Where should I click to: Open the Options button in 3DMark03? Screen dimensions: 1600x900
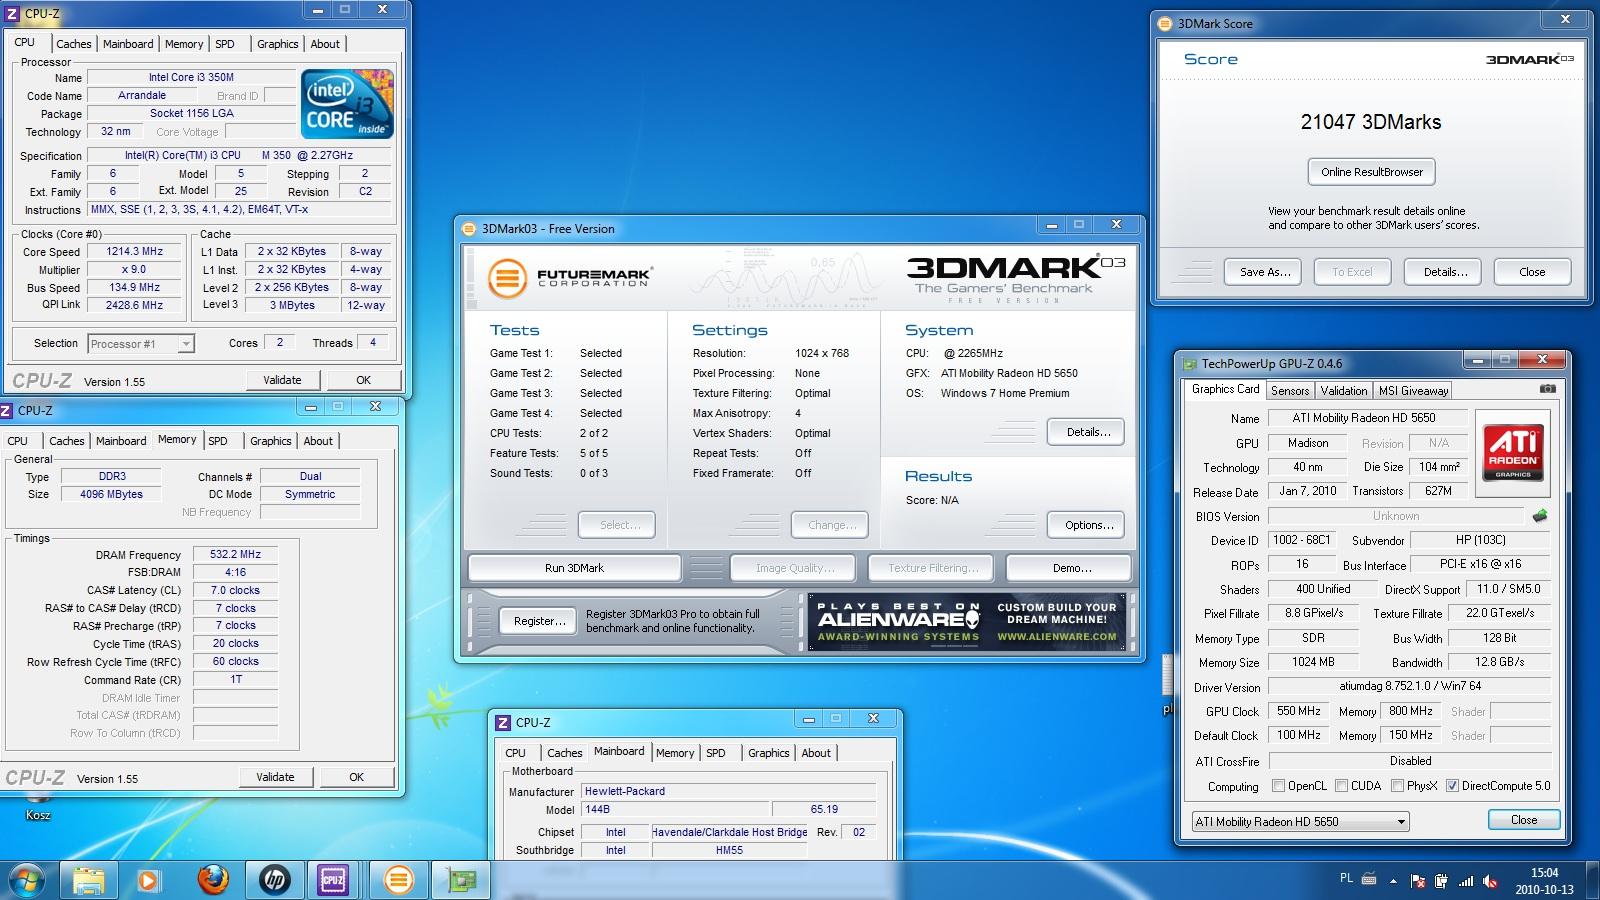point(1088,525)
